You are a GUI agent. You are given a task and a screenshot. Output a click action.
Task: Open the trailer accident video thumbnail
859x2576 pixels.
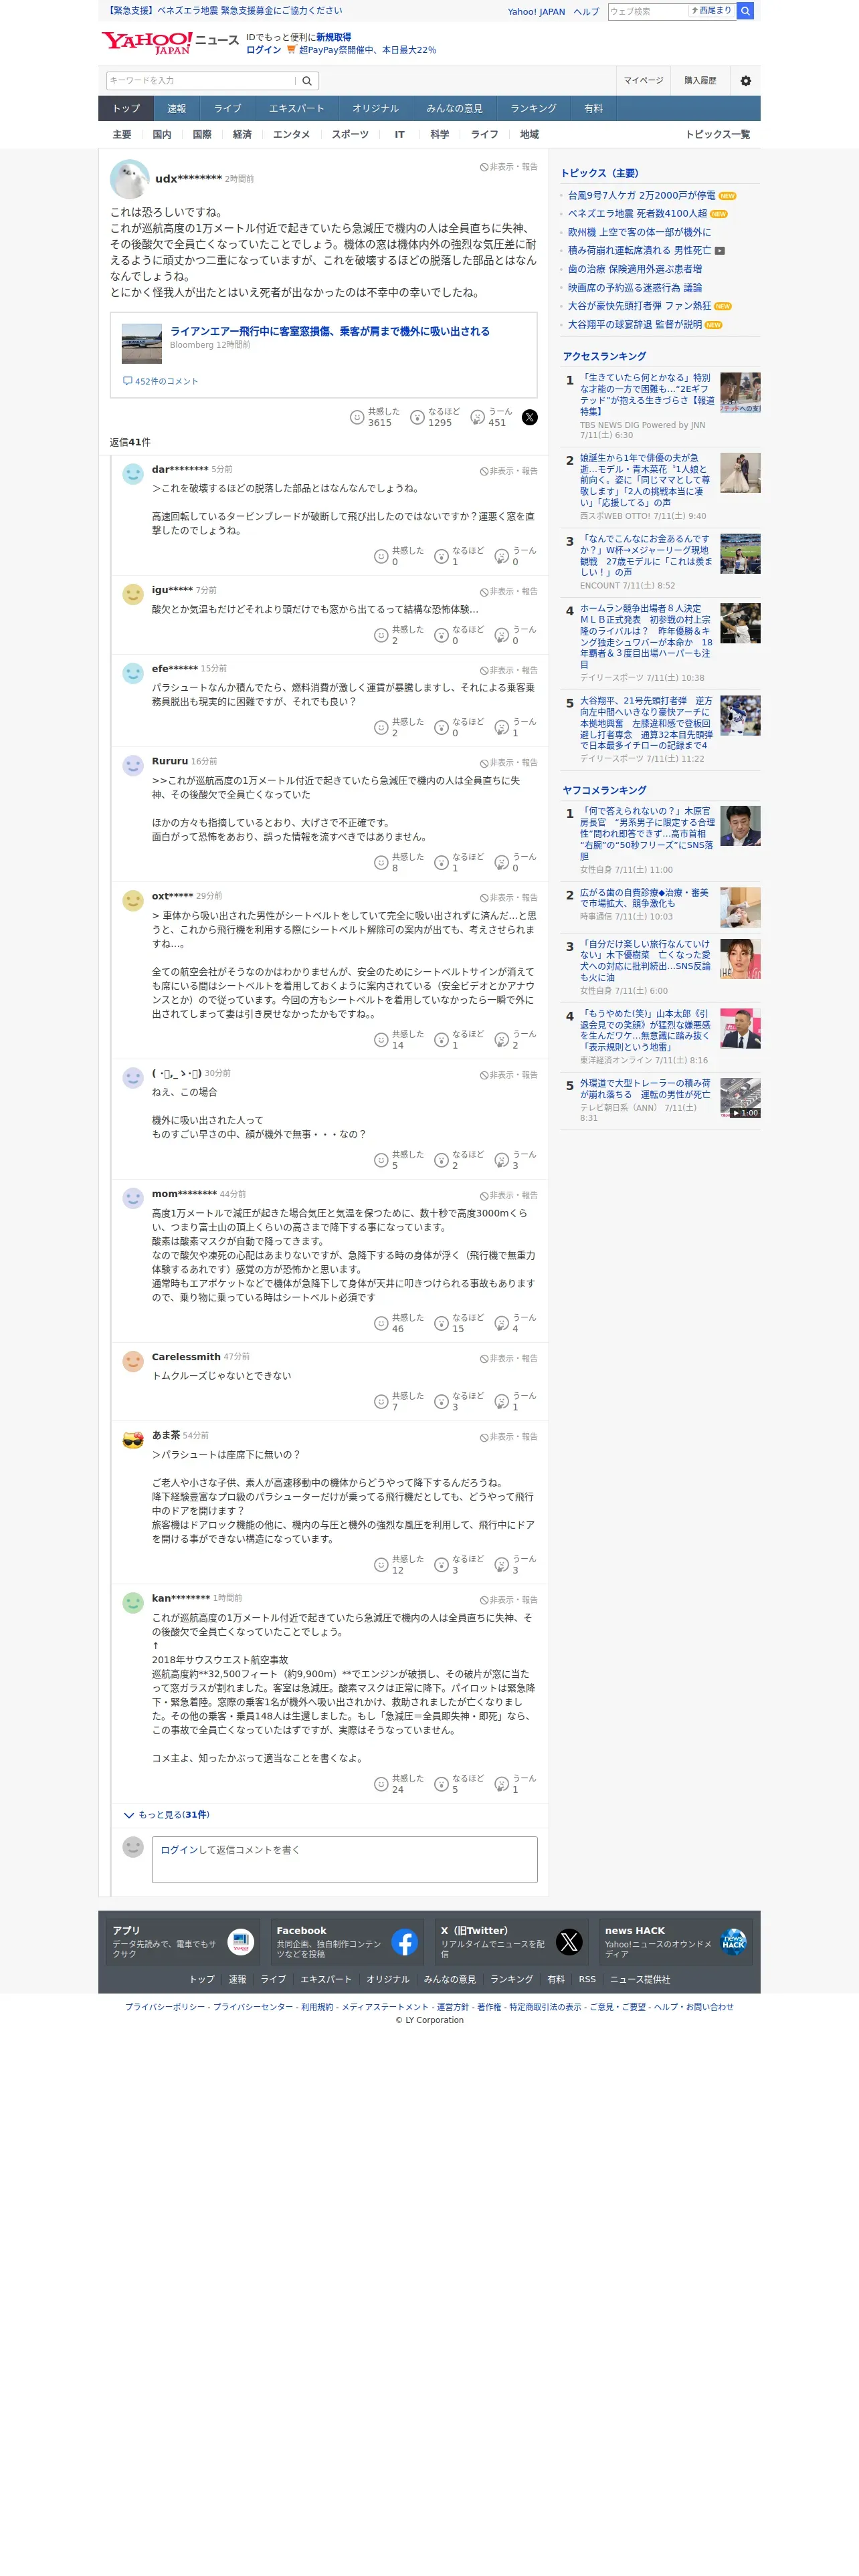(740, 1098)
